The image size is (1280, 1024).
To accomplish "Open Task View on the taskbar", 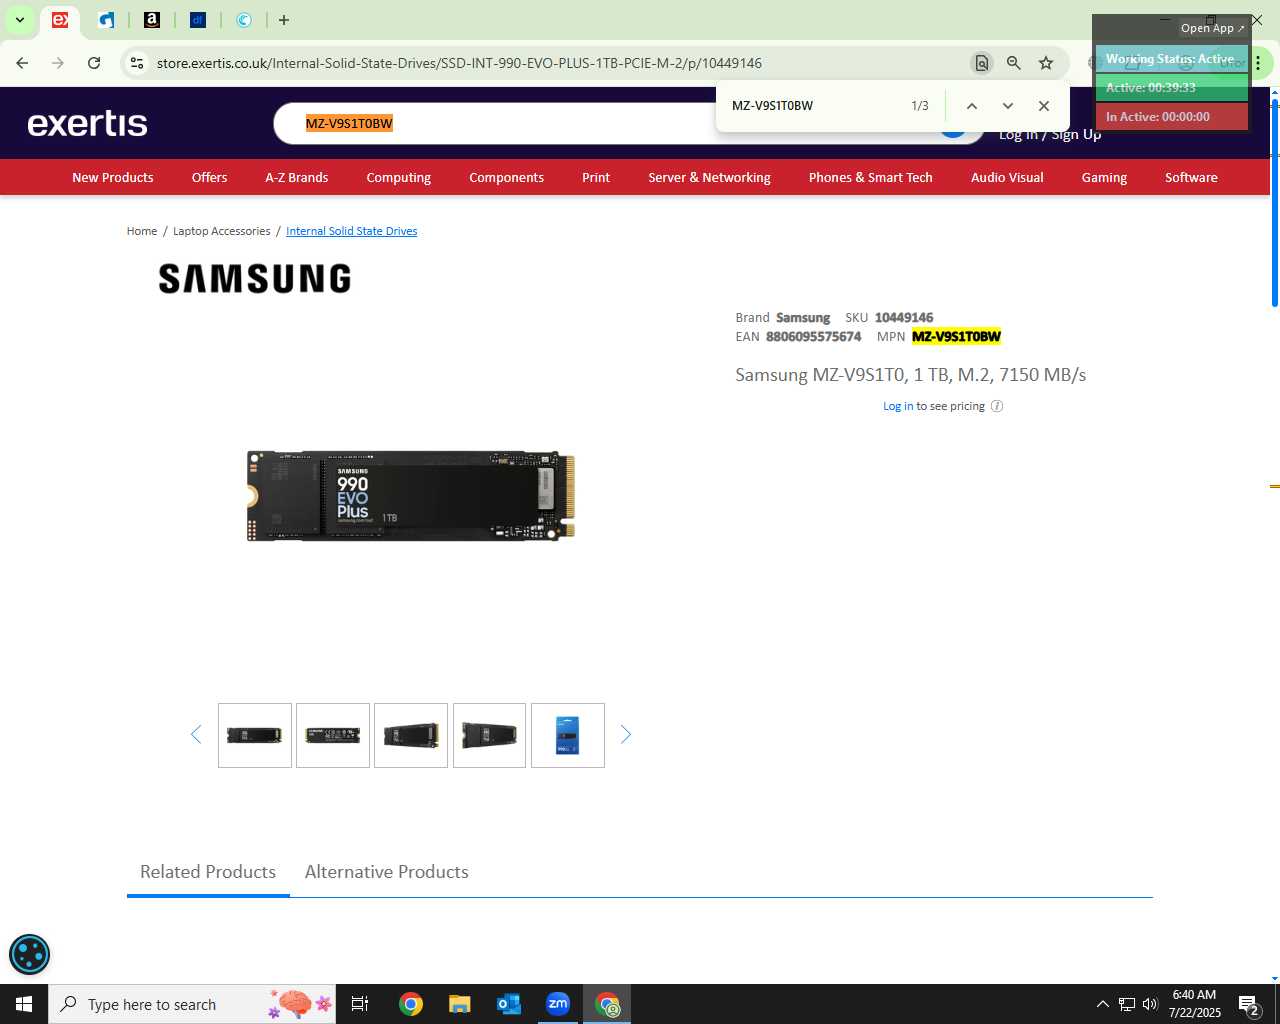I will click(360, 1004).
